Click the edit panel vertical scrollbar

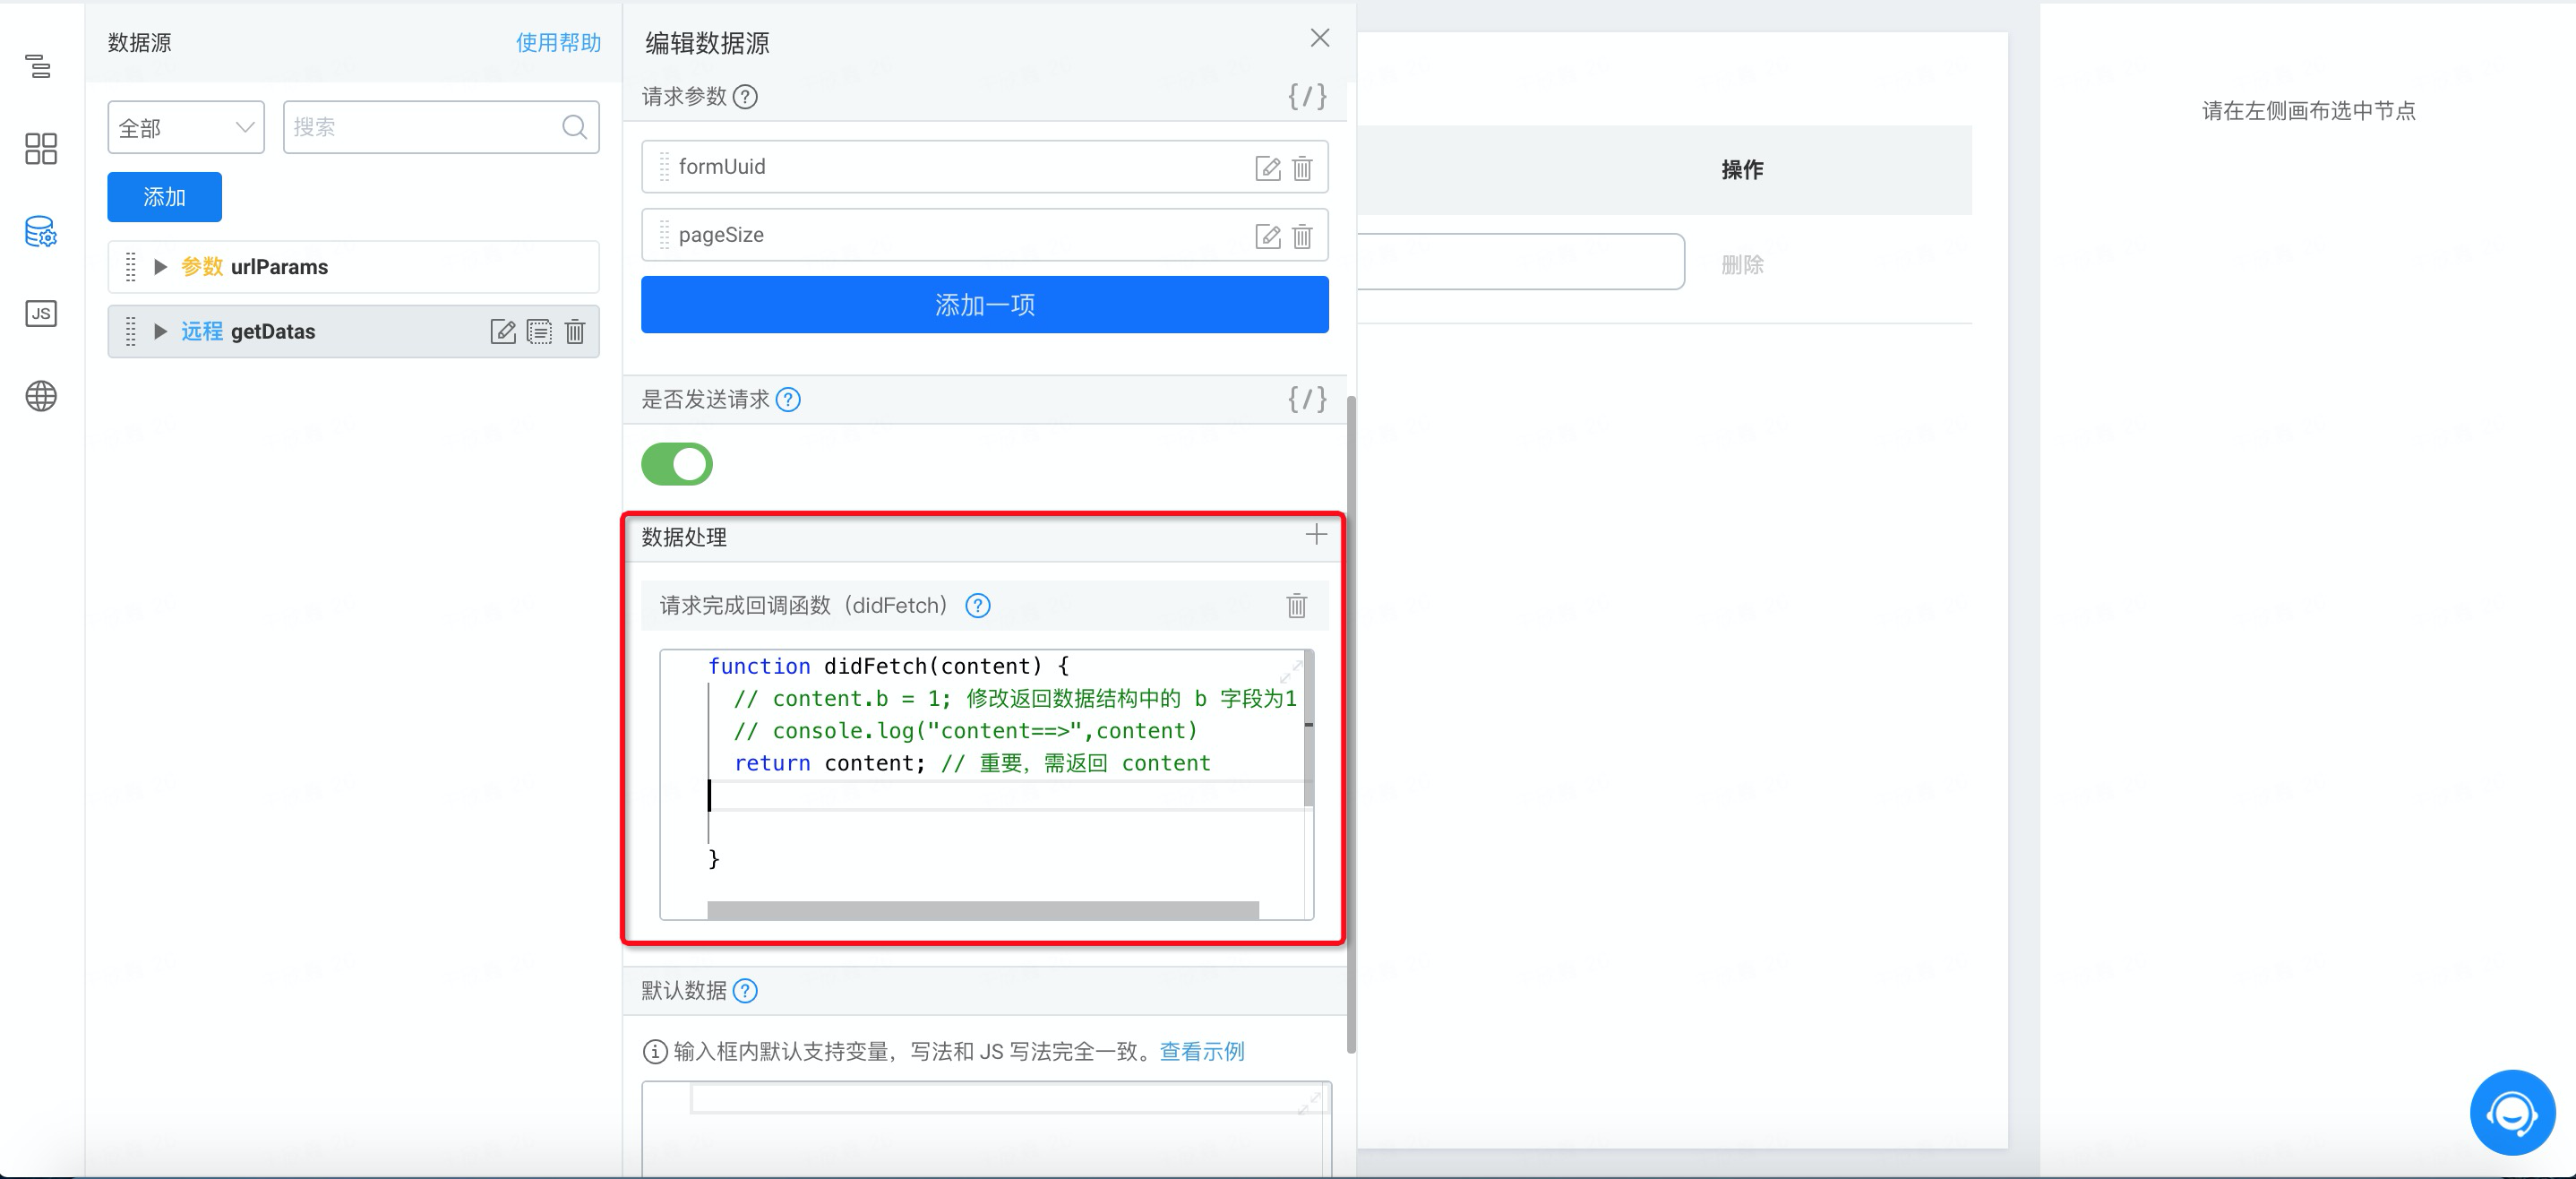click(x=1351, y=724)
